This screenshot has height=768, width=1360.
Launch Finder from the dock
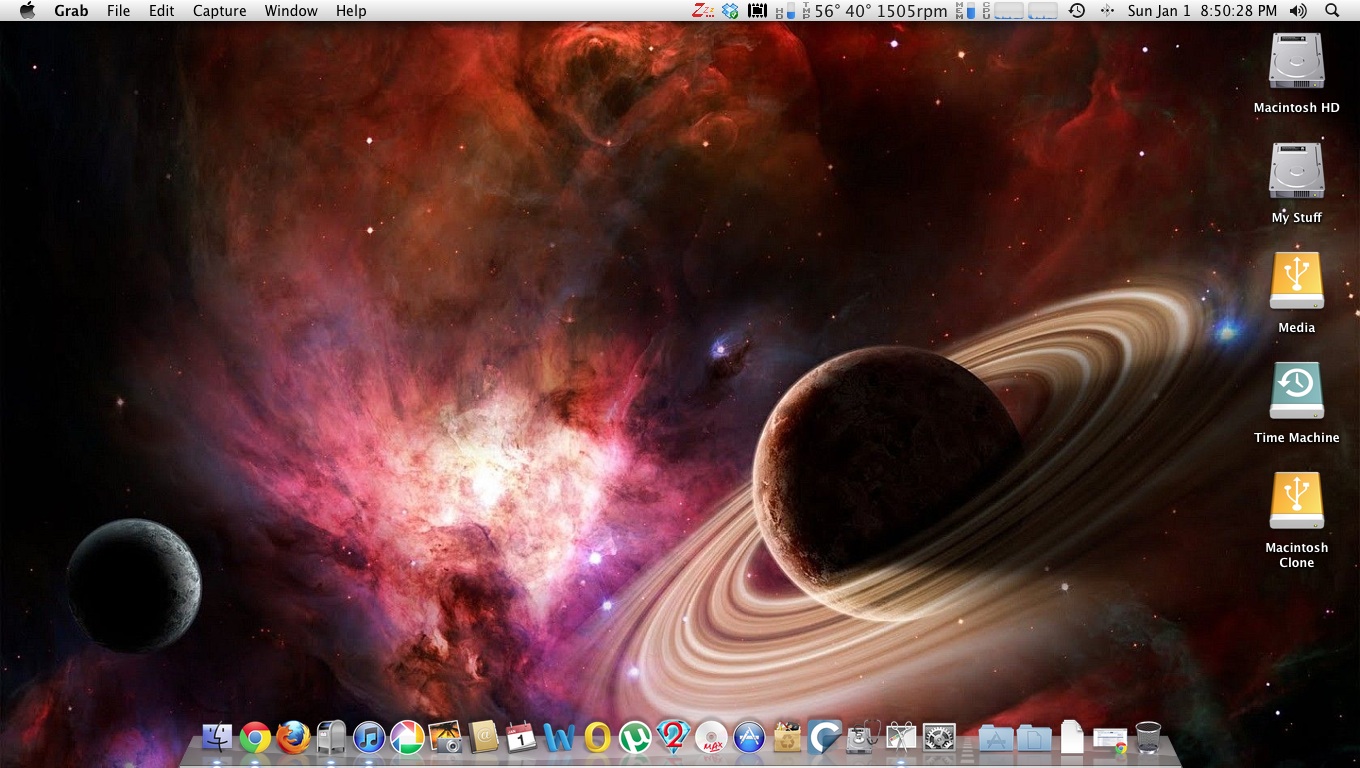point(217,738)
